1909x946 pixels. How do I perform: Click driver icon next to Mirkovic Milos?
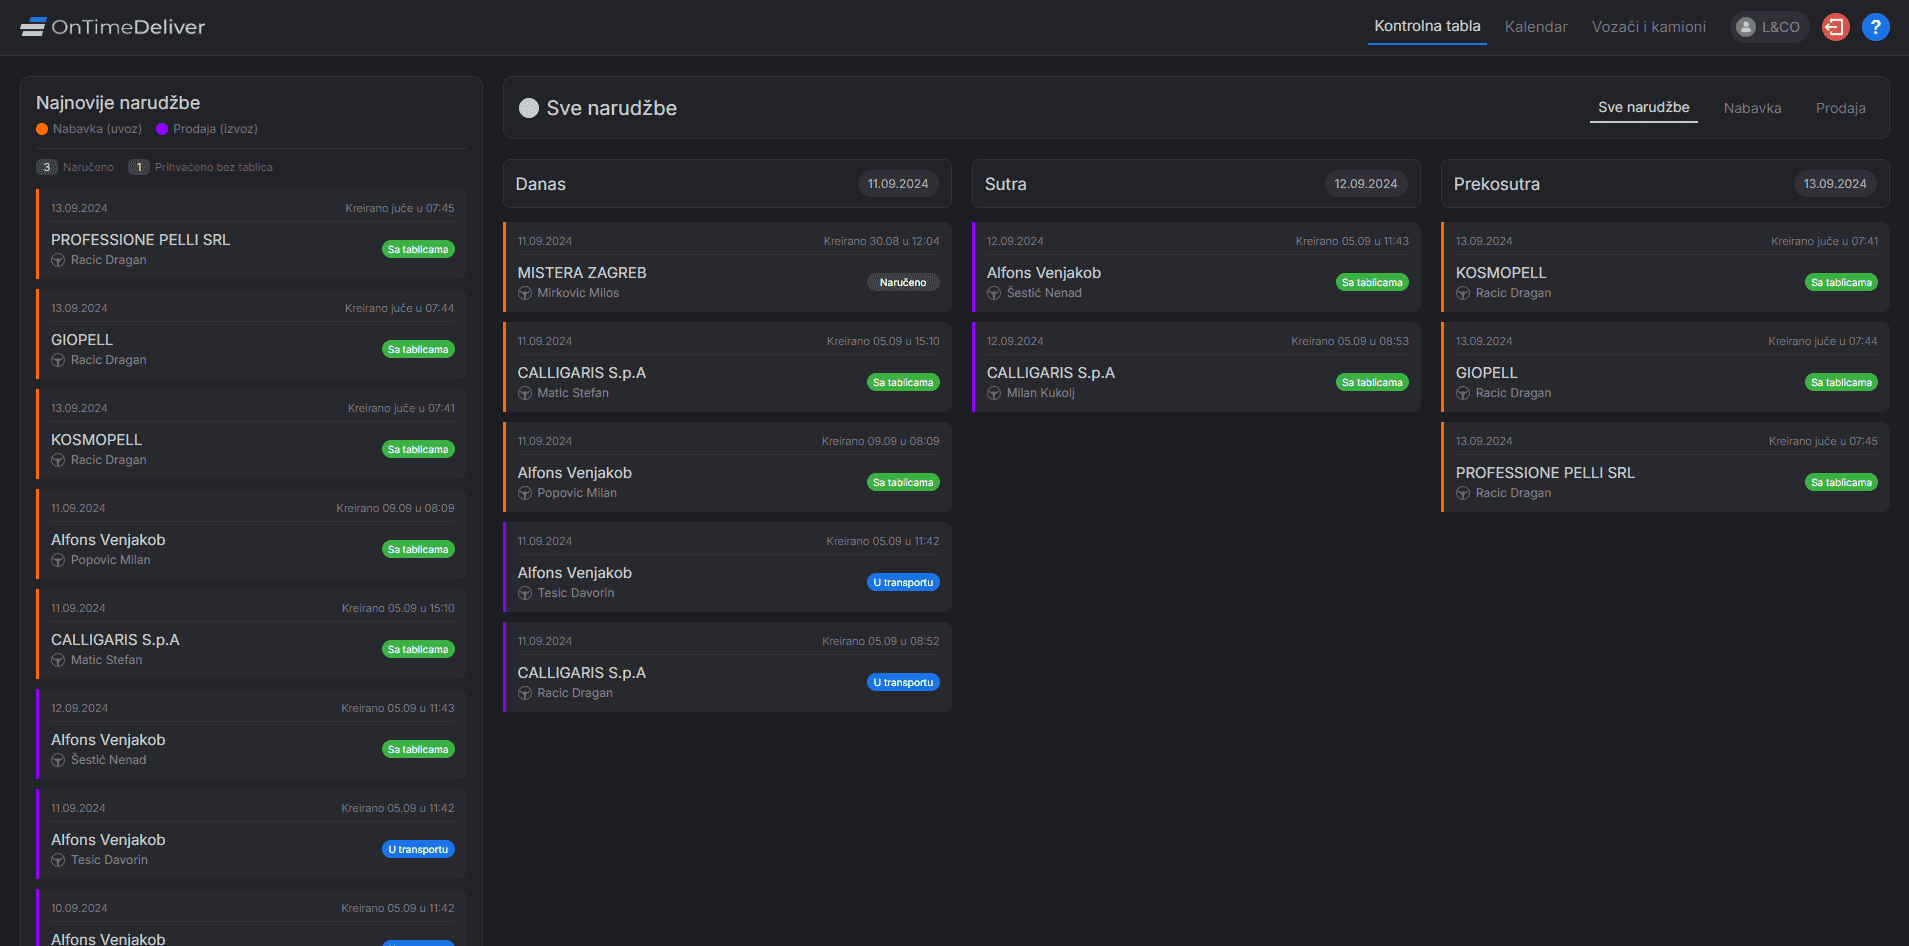(525, 293)
